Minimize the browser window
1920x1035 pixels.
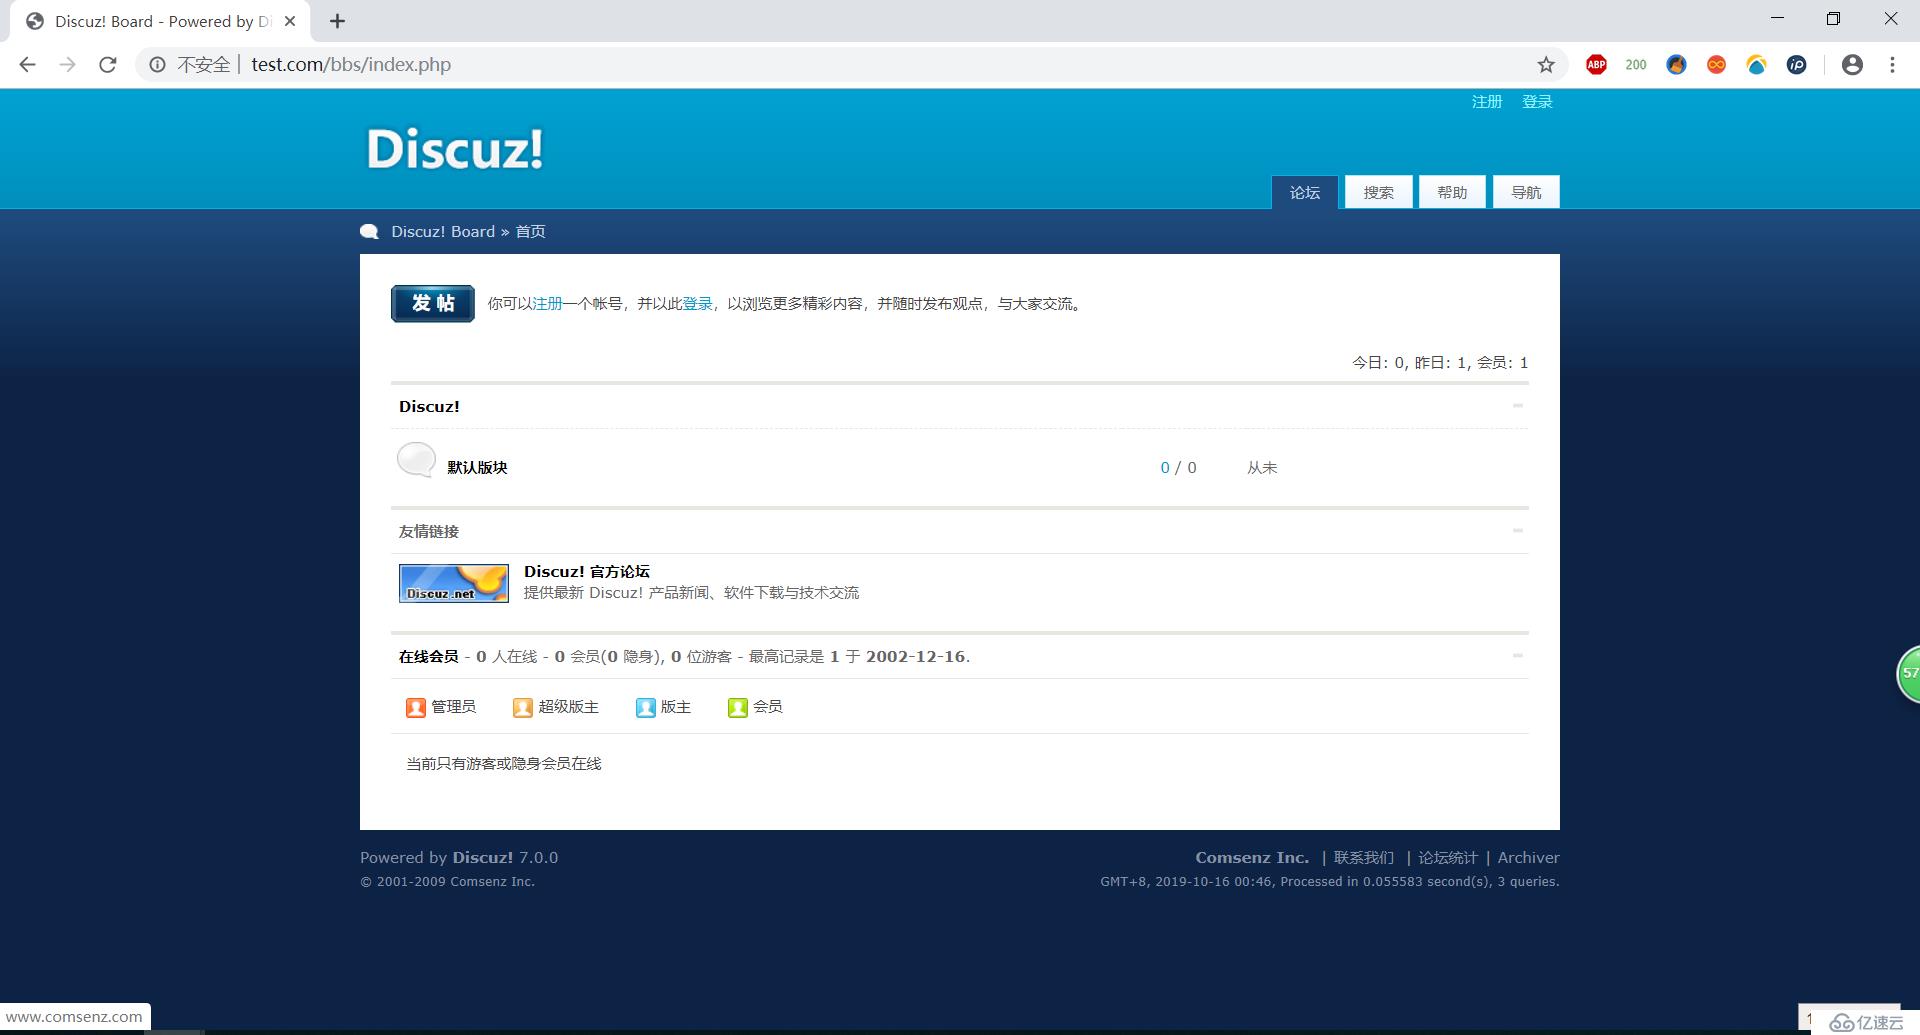tap(1777, 19)
